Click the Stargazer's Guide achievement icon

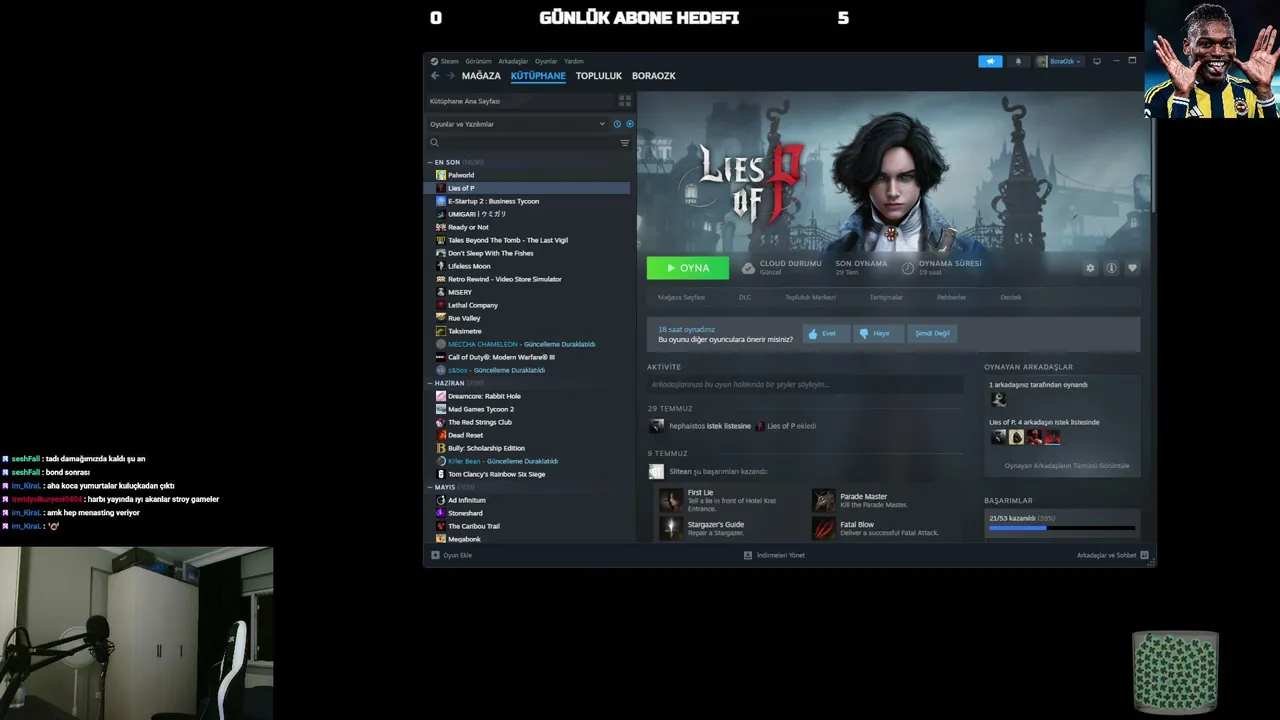coord(671,528)
